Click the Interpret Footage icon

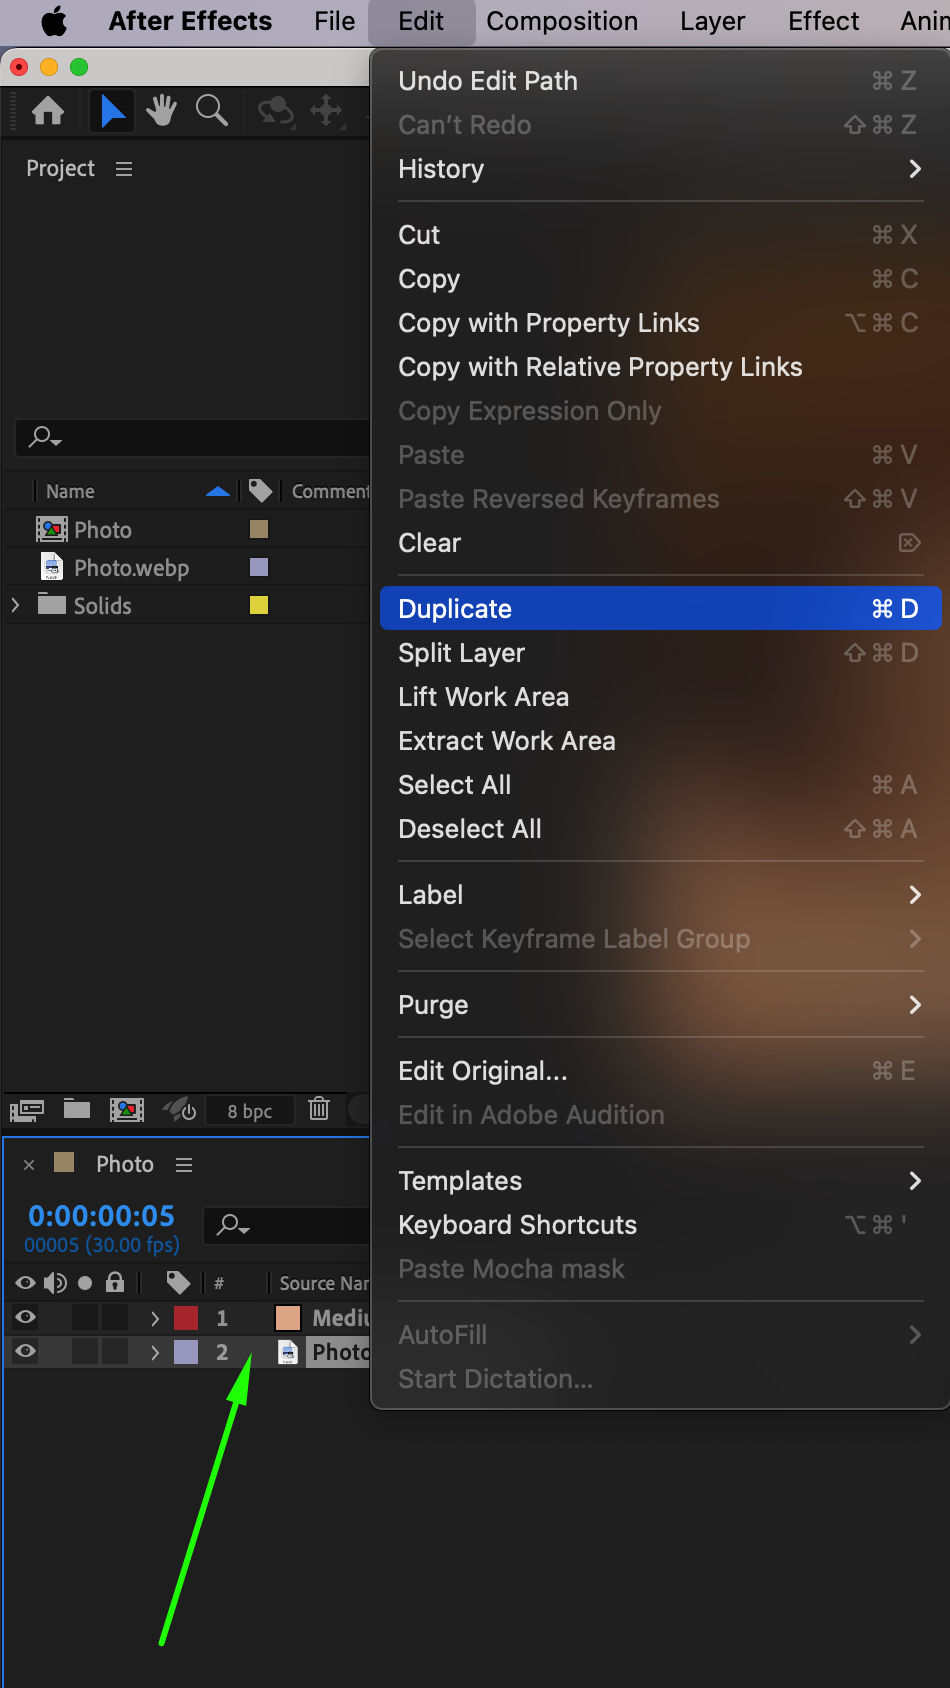coord(26,1110)
